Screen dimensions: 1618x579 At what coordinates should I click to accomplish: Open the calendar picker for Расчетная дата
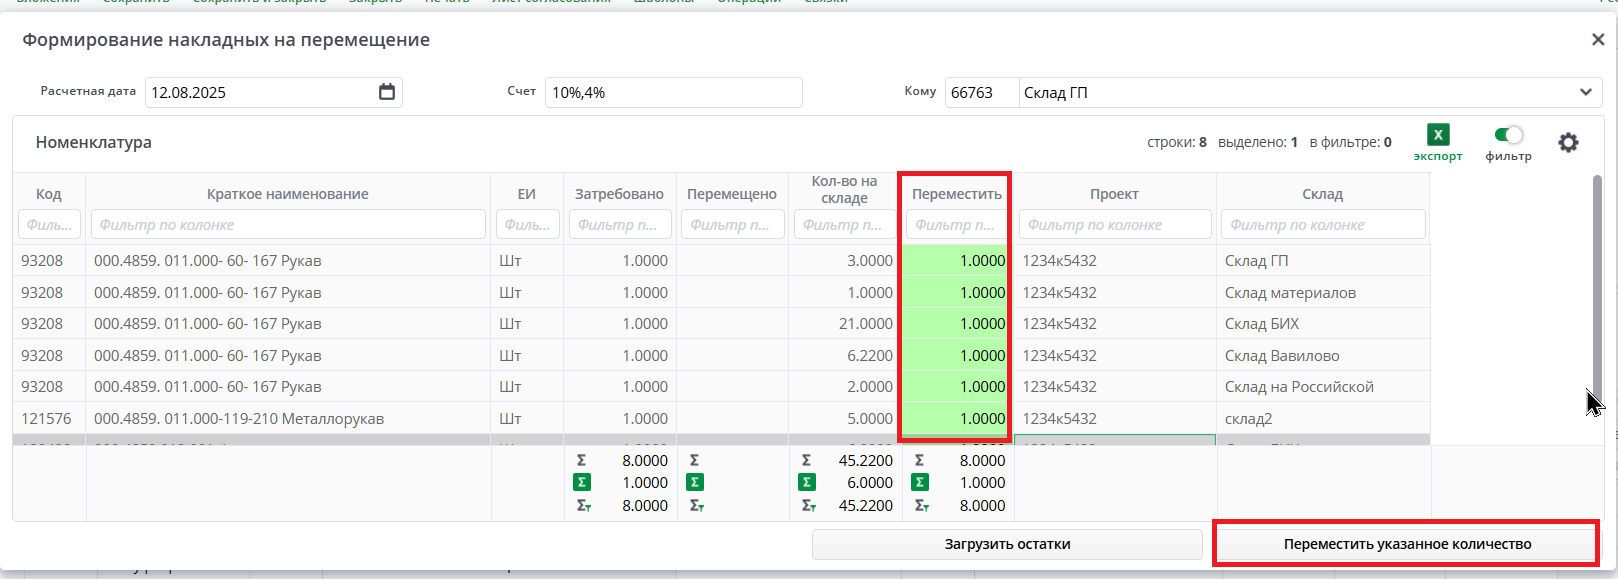[387, 92]
